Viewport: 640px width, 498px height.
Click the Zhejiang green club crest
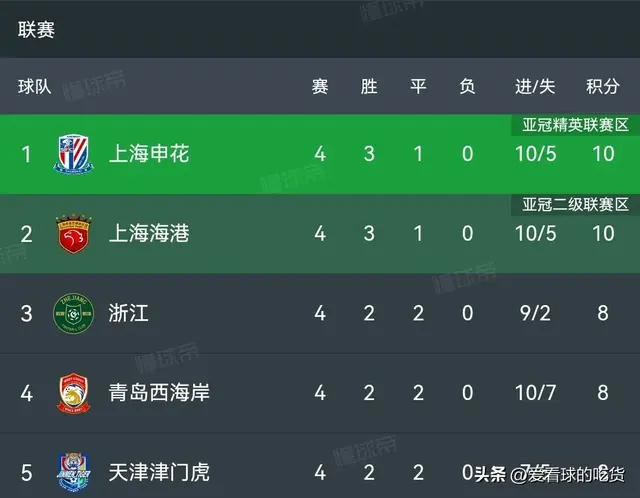click(x=73, y=313)
